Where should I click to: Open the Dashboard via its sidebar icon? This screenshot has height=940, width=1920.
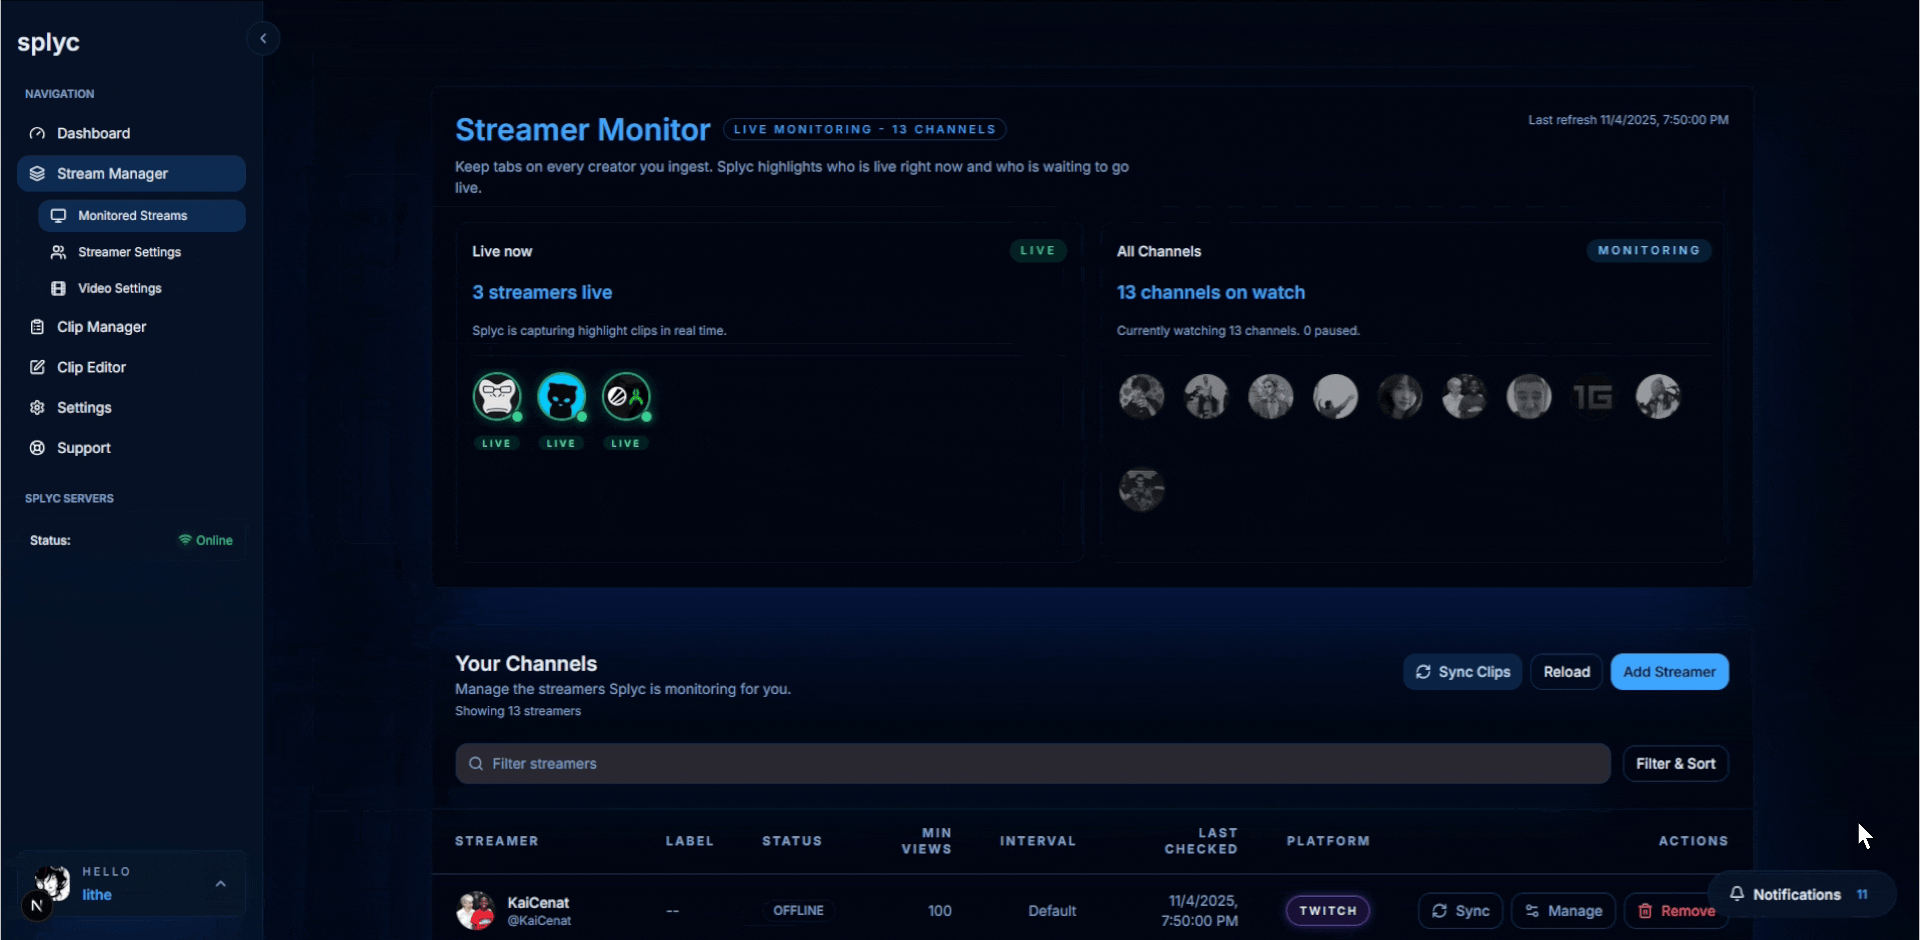click(x=37, y=133)
